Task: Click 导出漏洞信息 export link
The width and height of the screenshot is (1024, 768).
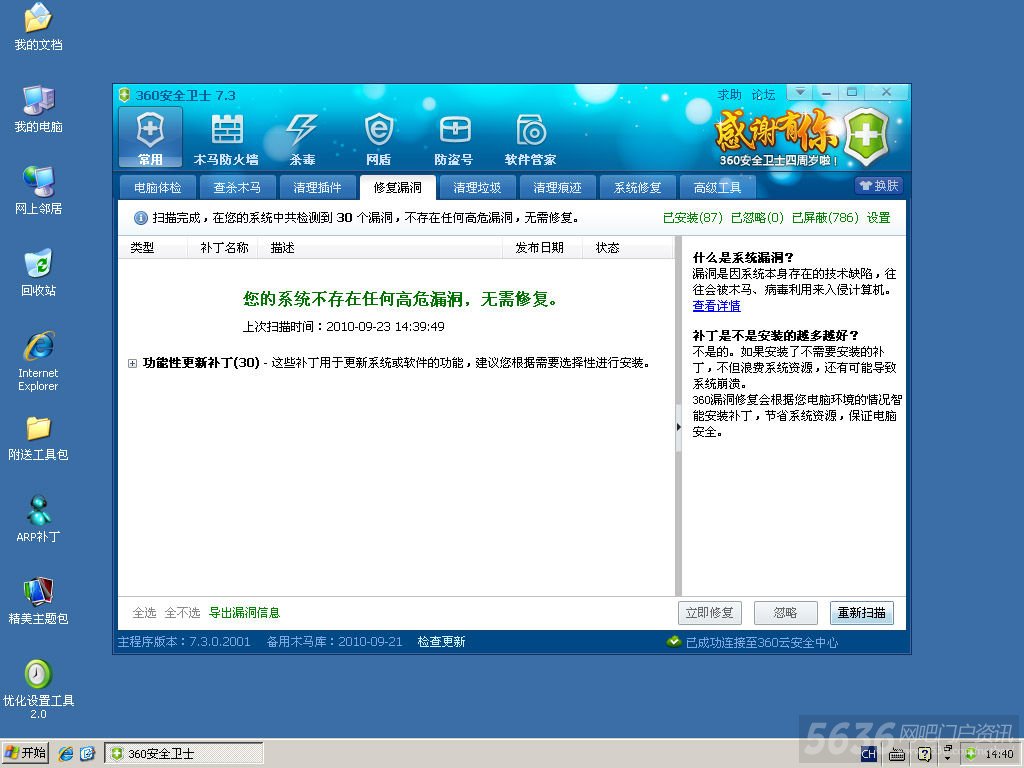Action: [244, 613]
